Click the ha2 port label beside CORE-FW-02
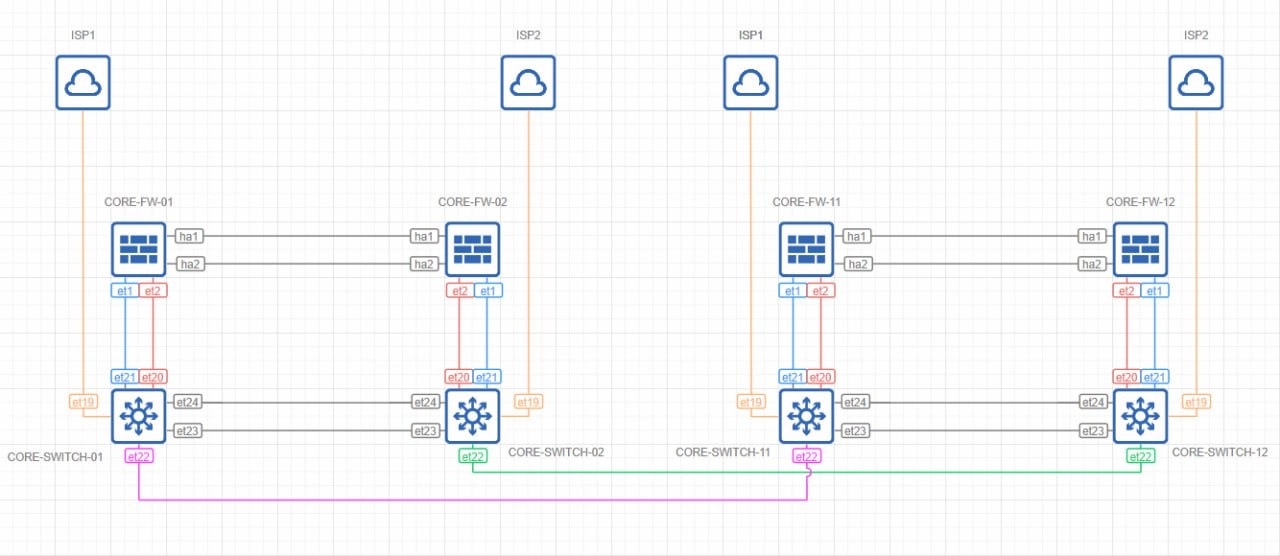Viewport: 1280px width, 556px height. [x=424, y=264]
